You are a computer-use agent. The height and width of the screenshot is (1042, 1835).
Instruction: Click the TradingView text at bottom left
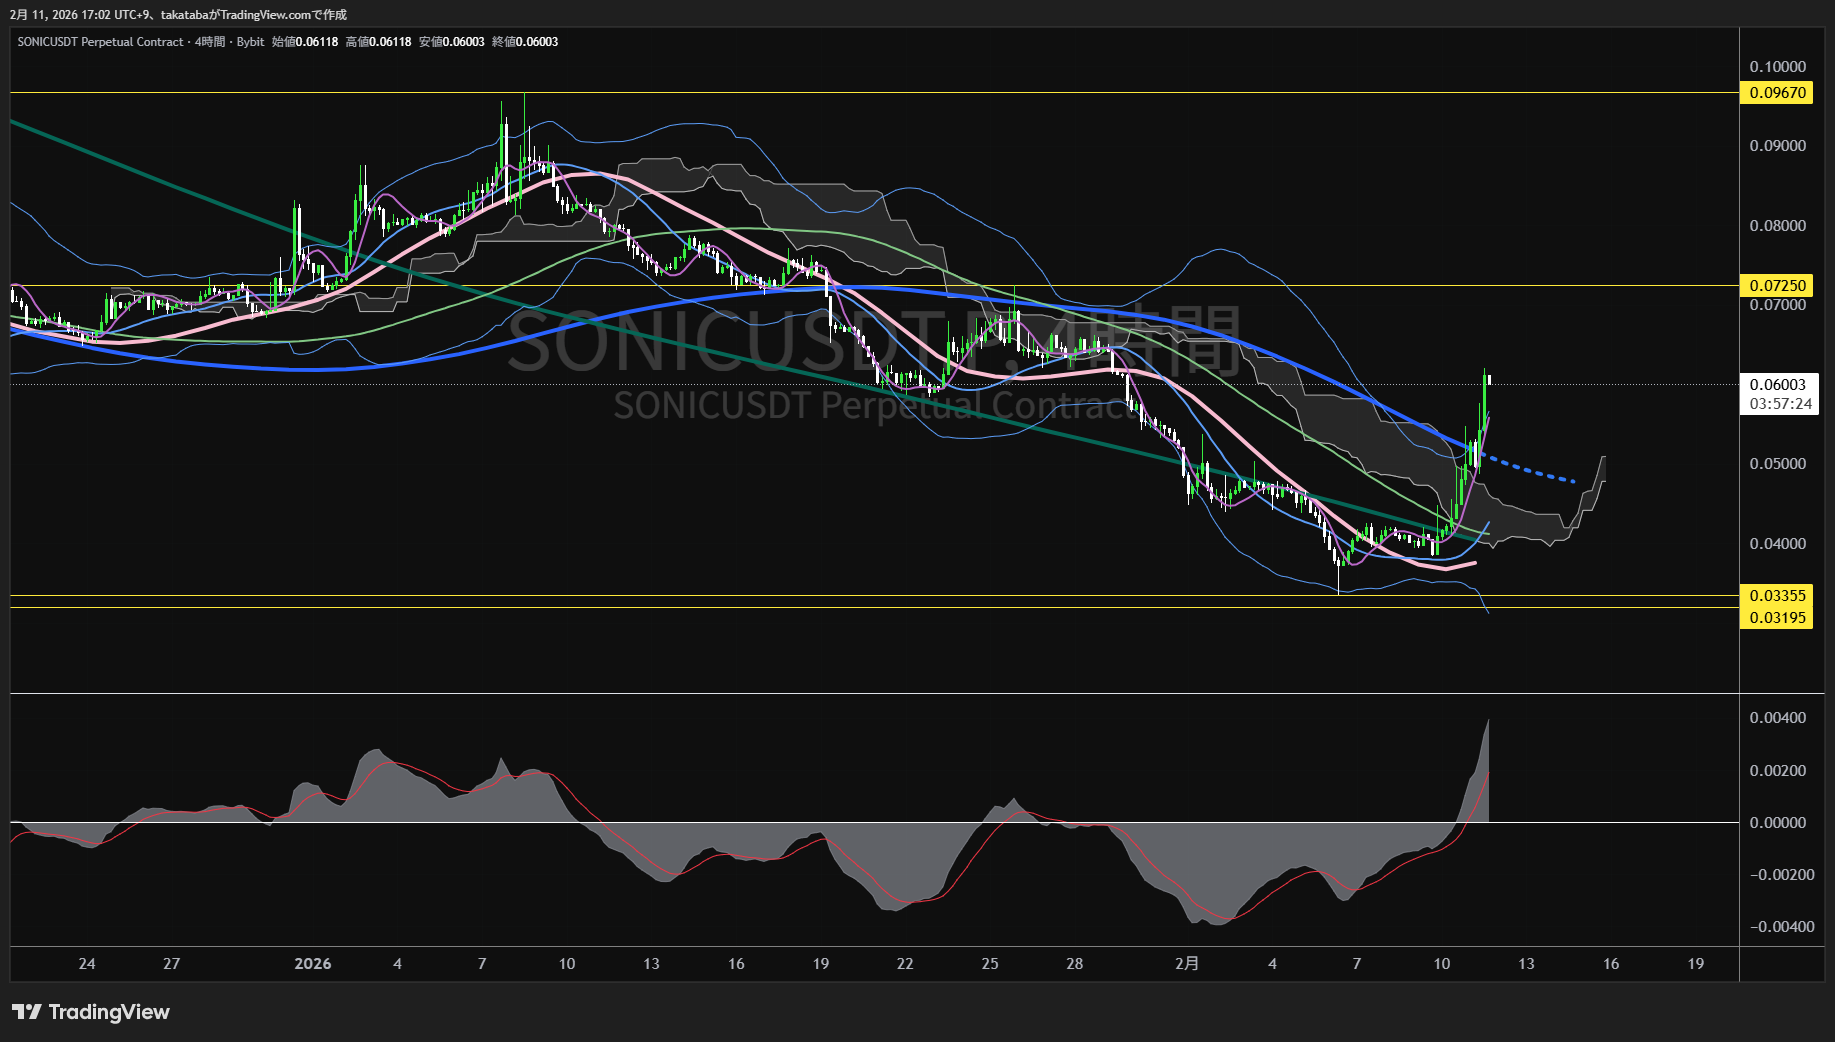[109, 1012]
